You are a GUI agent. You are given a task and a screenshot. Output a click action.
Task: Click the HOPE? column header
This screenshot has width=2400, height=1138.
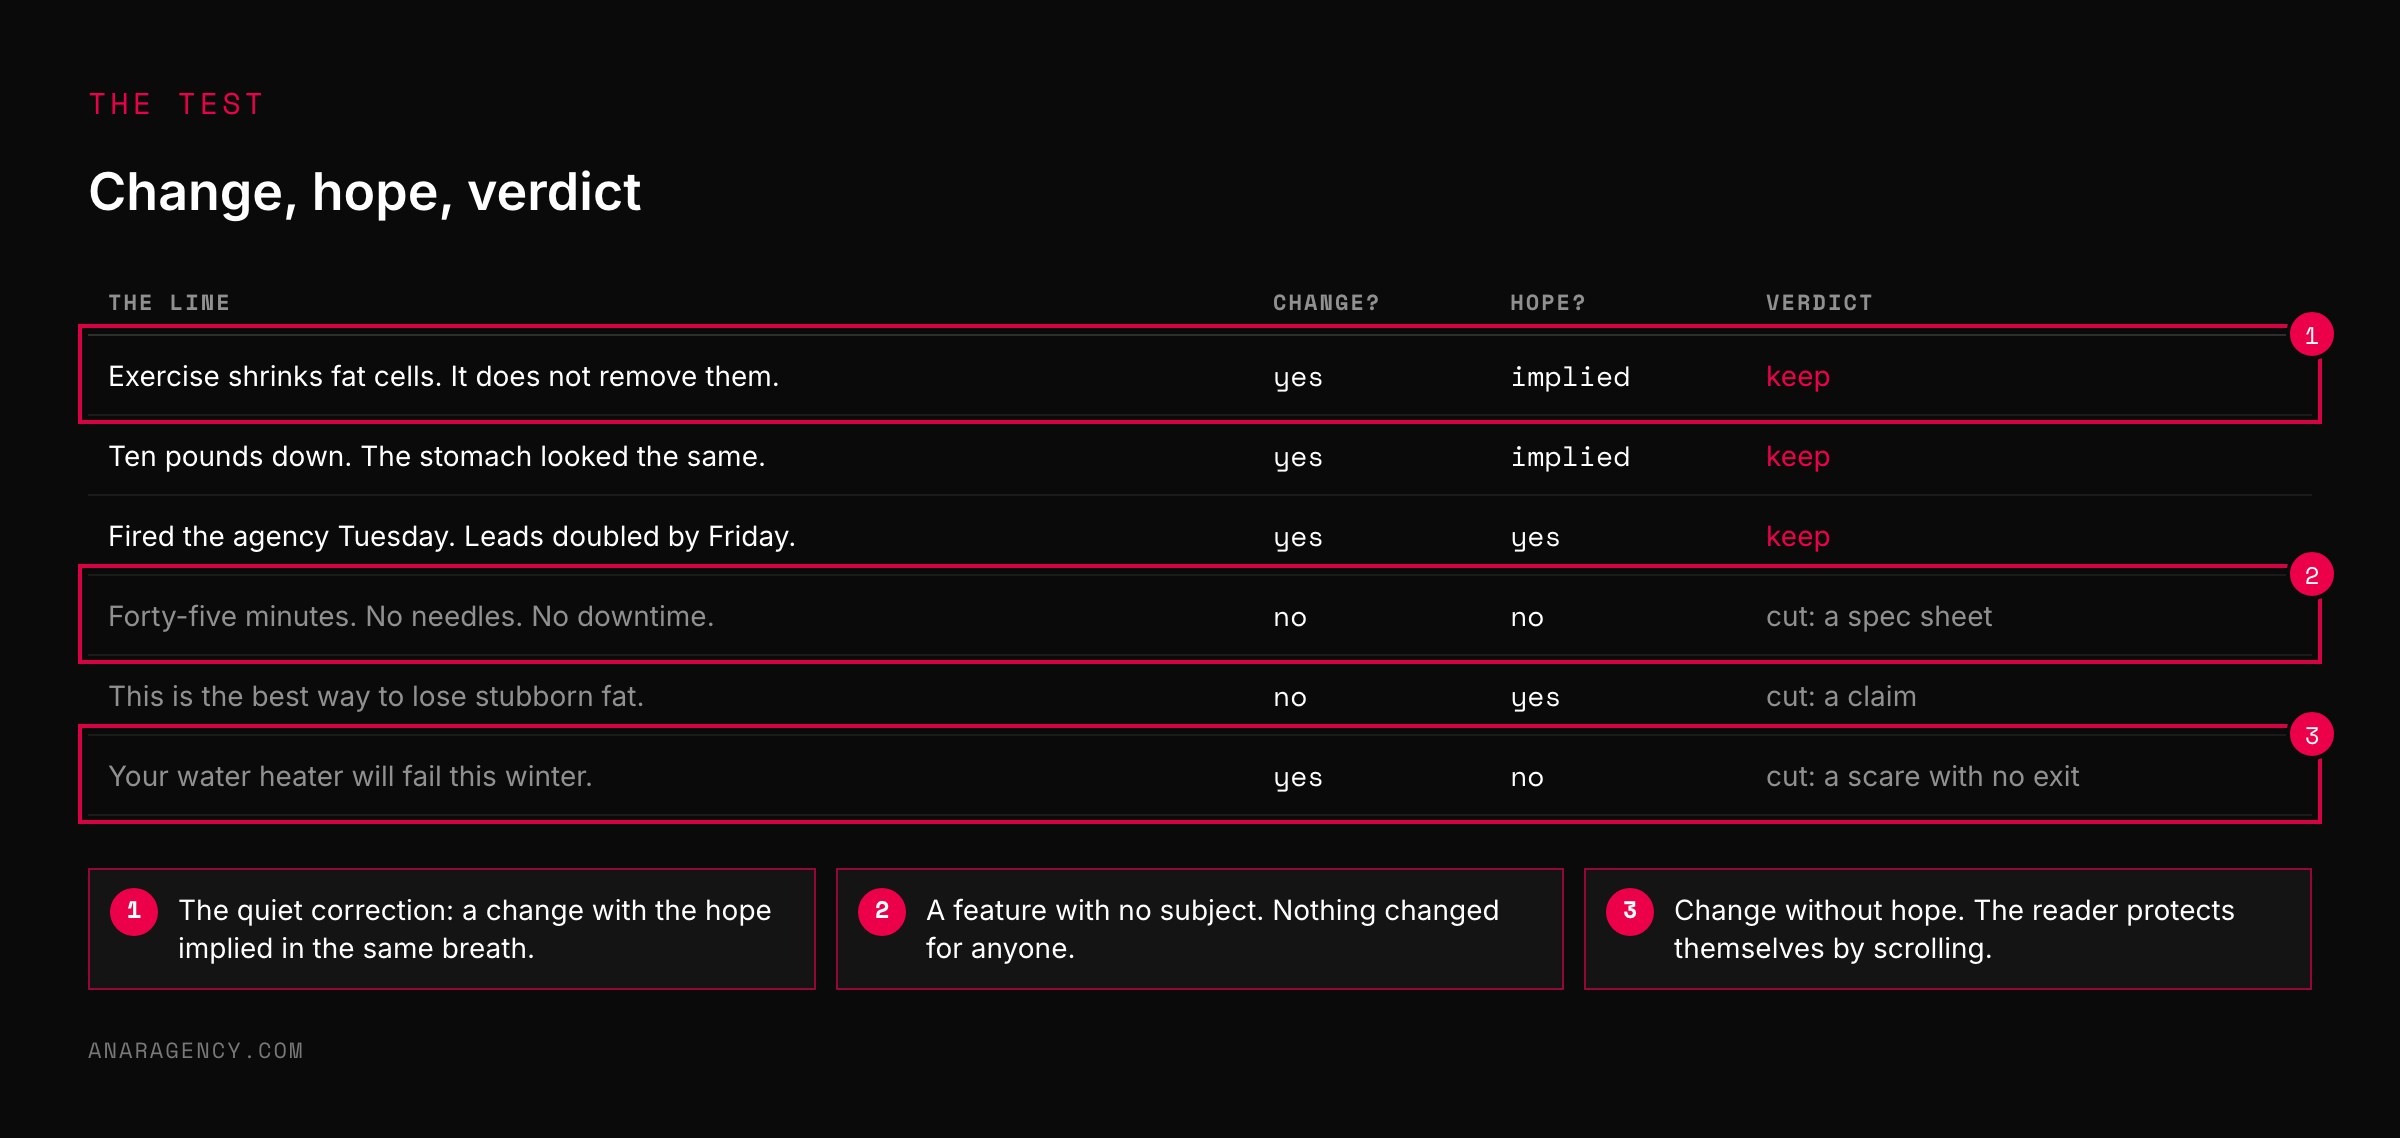point(1548,303)
